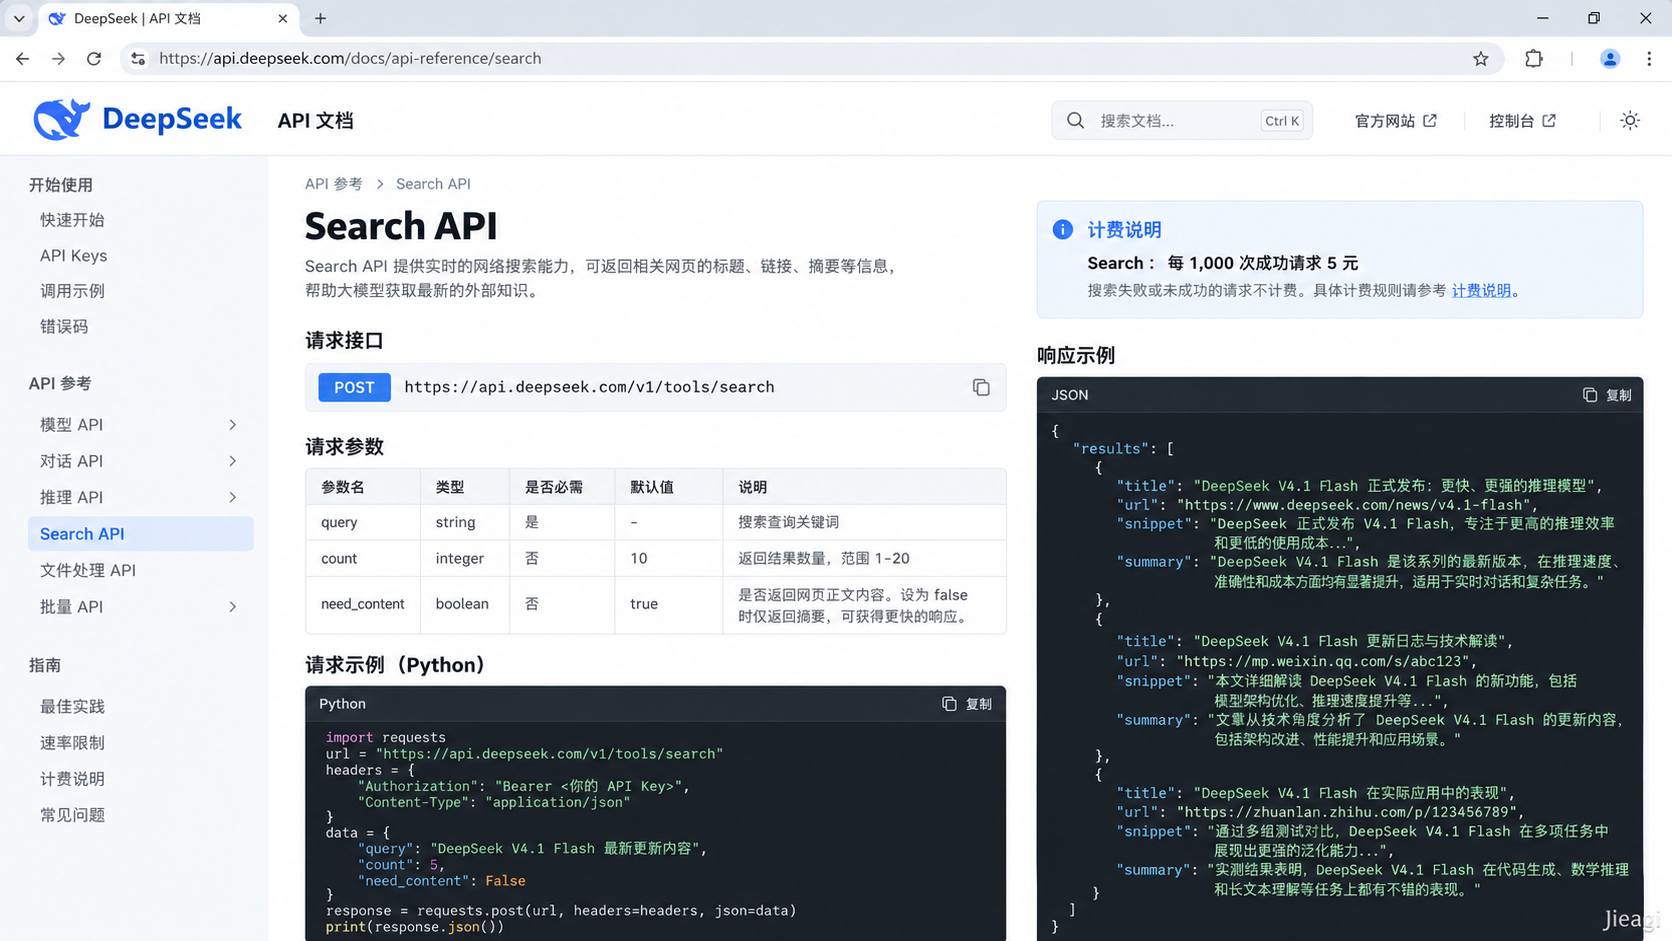
Task: Expand the 对话 API section
Action: click(232, 461)
